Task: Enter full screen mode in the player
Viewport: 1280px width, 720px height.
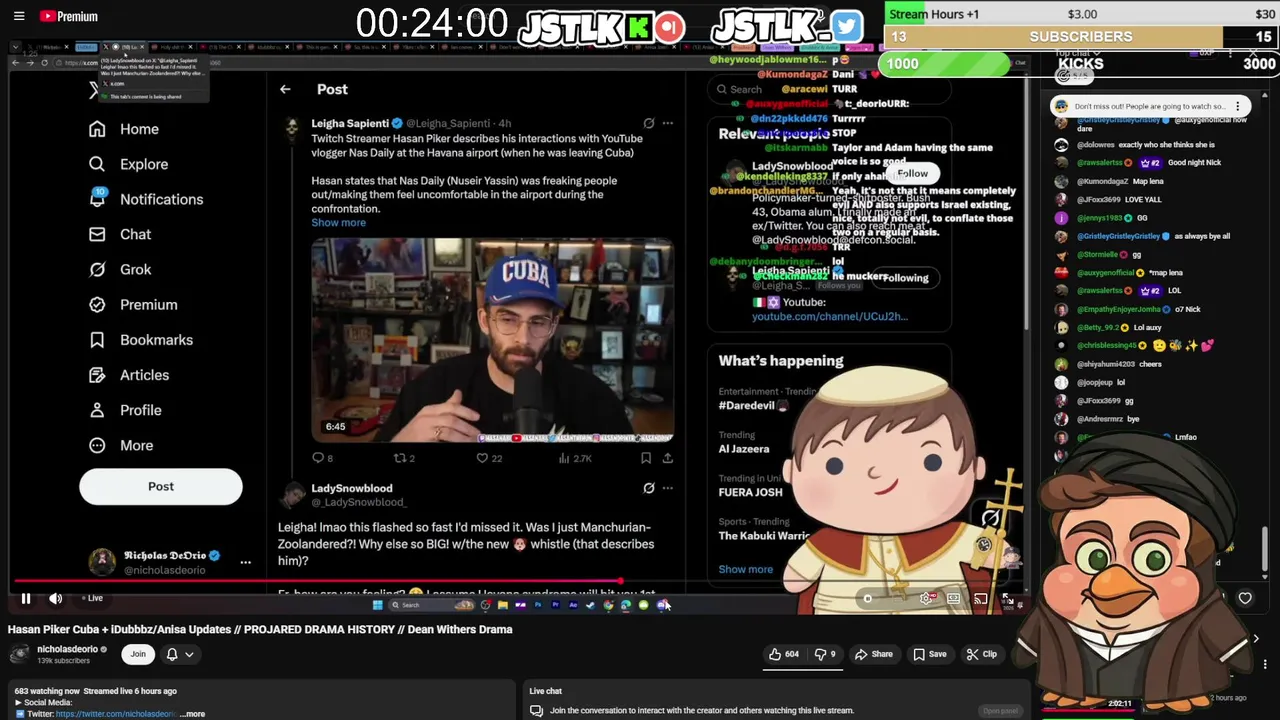Action: [x=1008, y=599]
